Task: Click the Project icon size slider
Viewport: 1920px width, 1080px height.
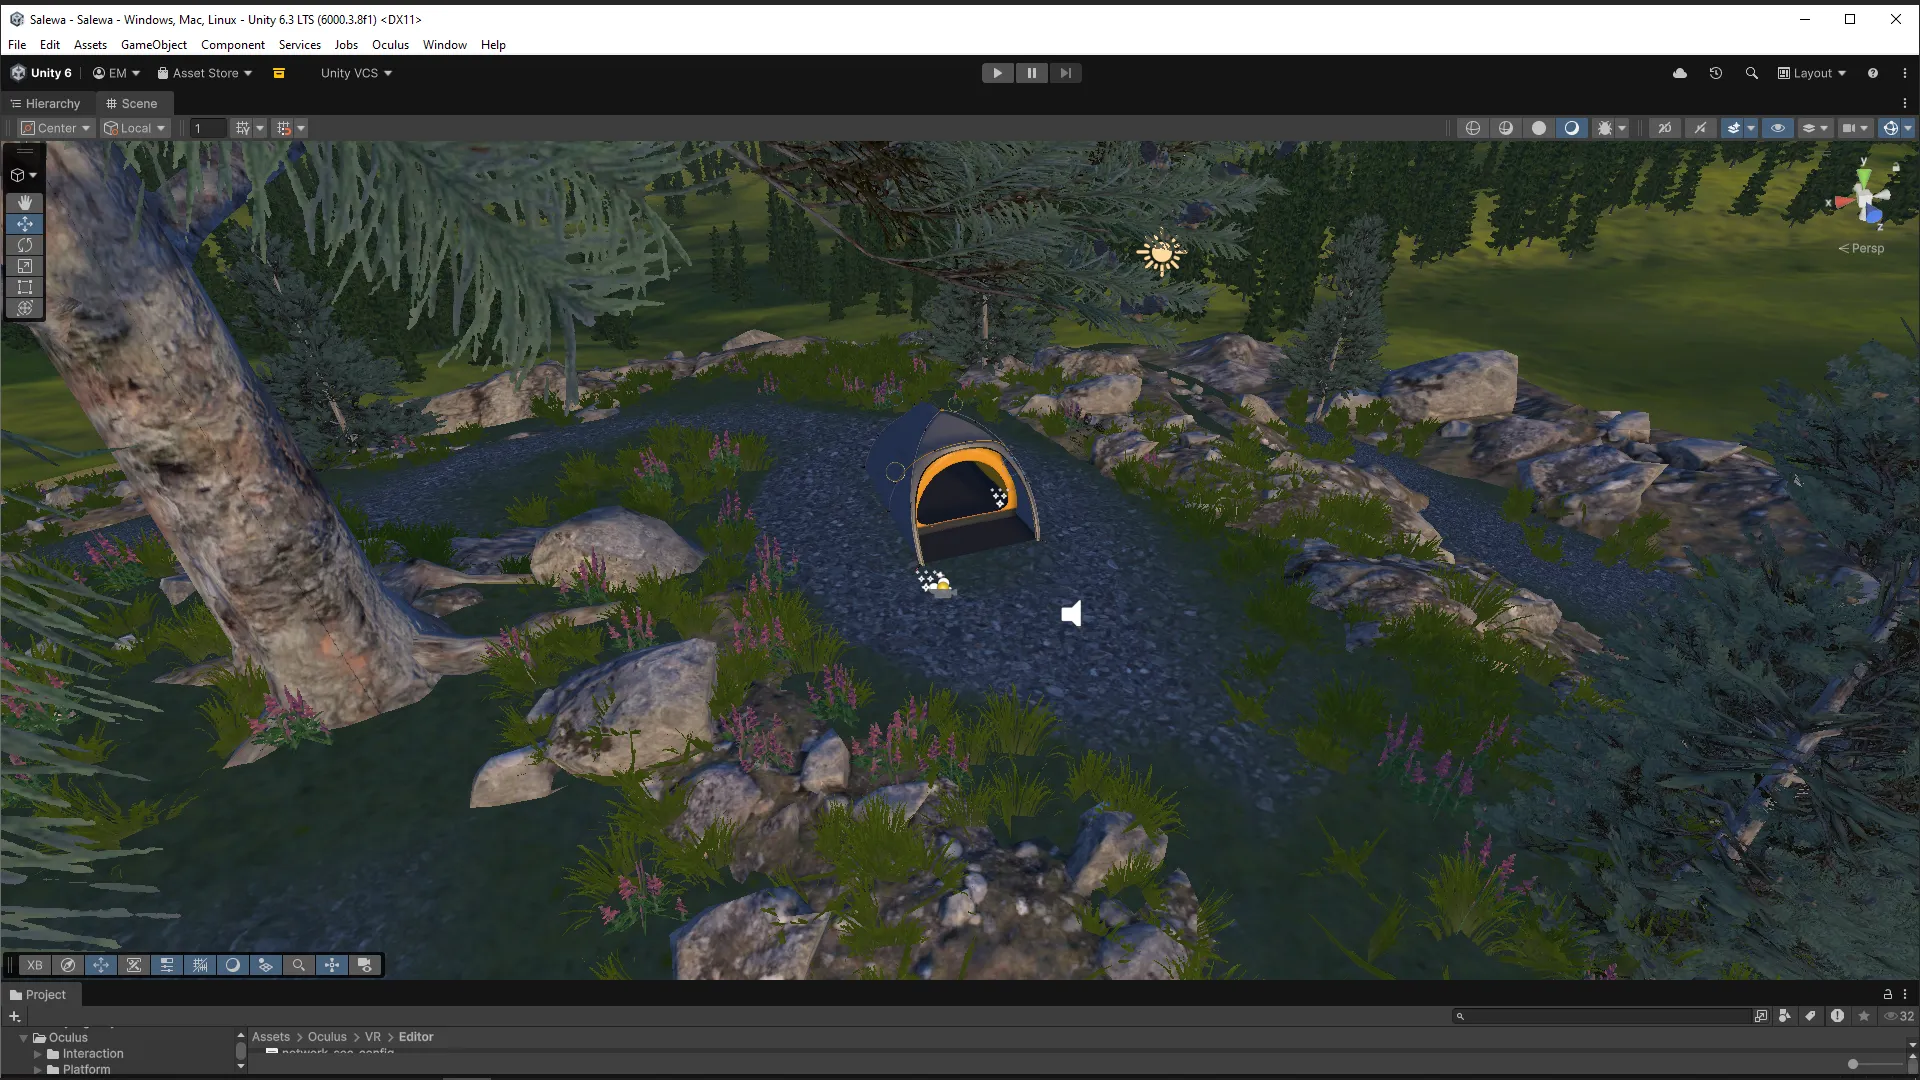Action: tap(1853, 1064)
